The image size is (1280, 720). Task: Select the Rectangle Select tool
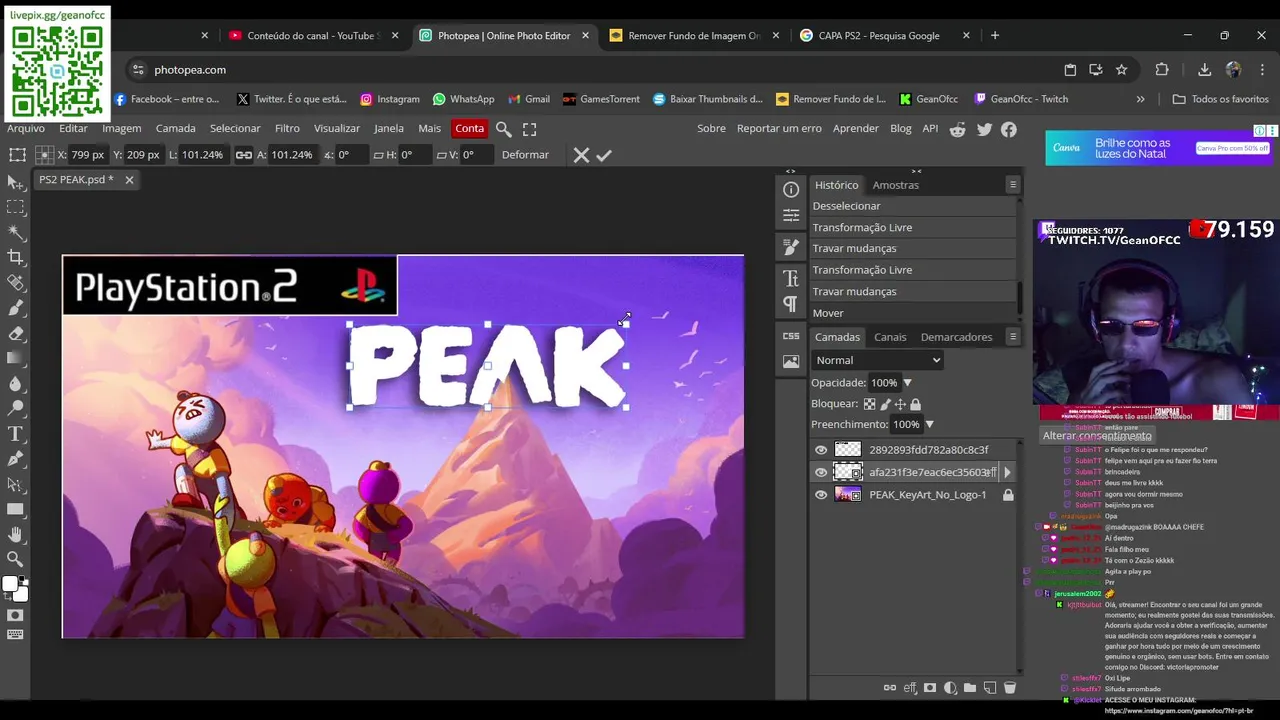coord(16,207)
